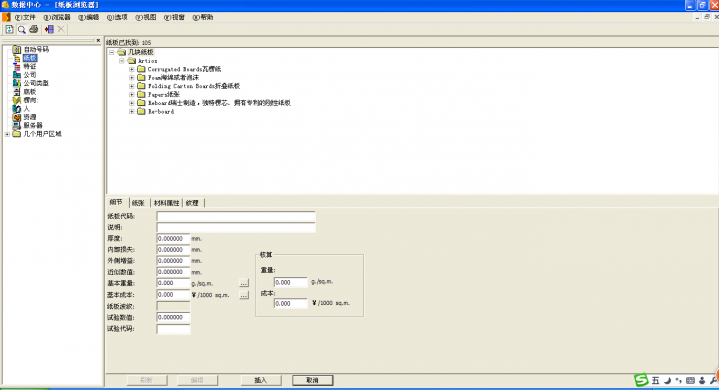Viewport: 719px width, 390px height.
Task: Focus the 纸板代码 input field
Action: (236, 216)
